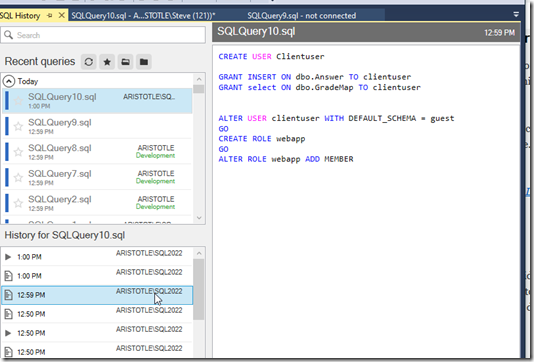Select SQLQuery8.sql in recent queries

98,152
